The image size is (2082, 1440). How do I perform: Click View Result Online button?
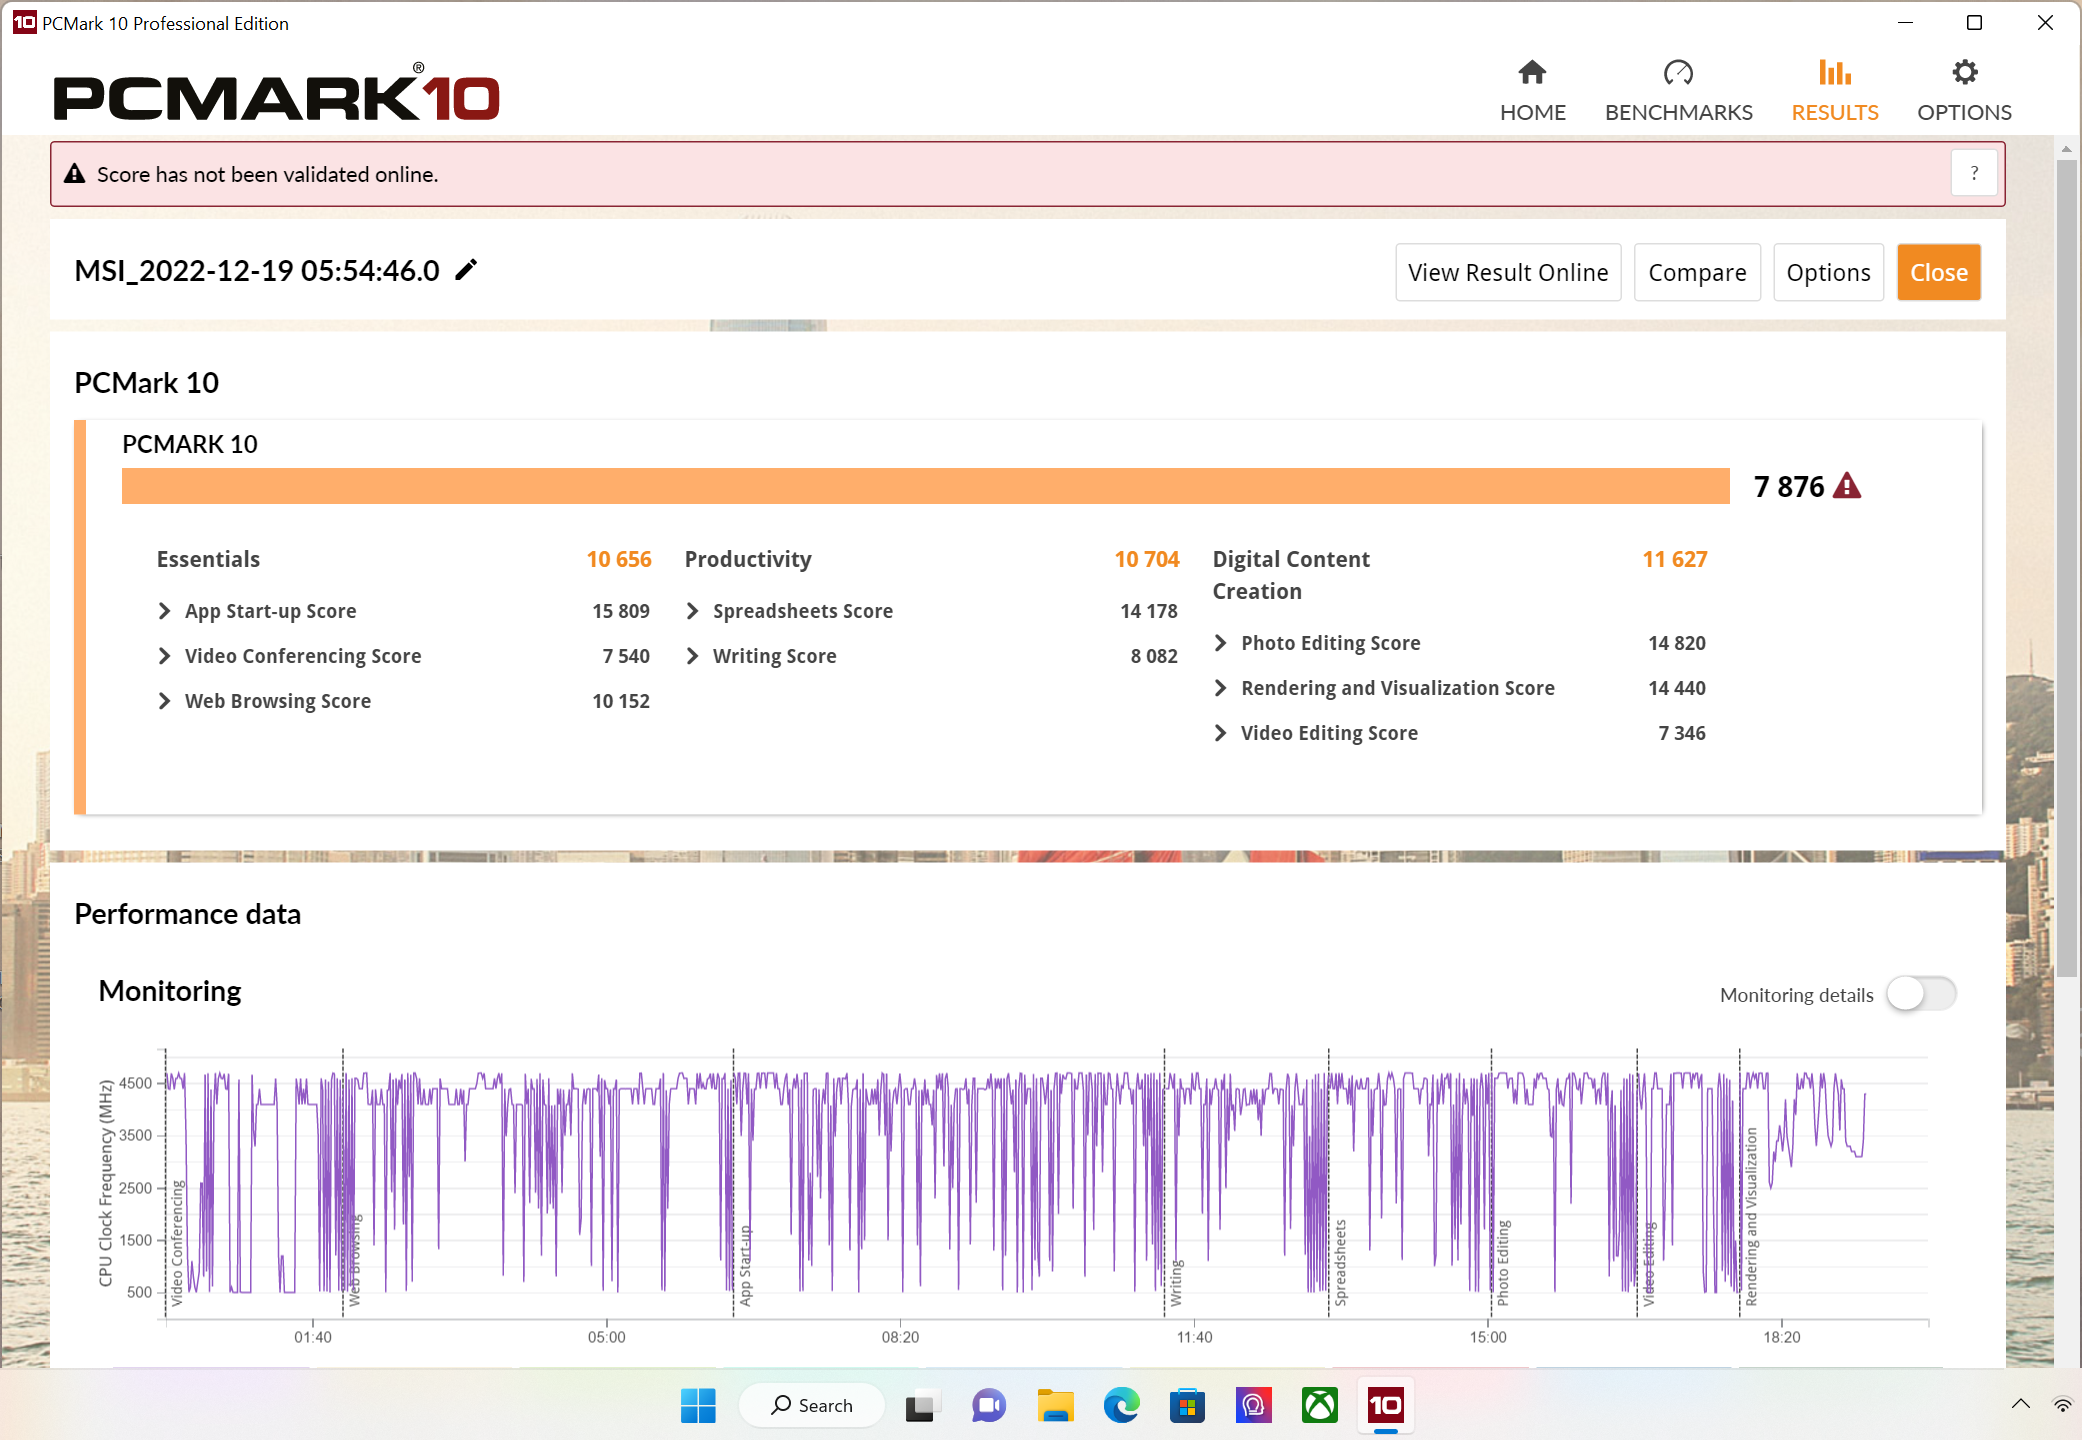click(1508, 272)
